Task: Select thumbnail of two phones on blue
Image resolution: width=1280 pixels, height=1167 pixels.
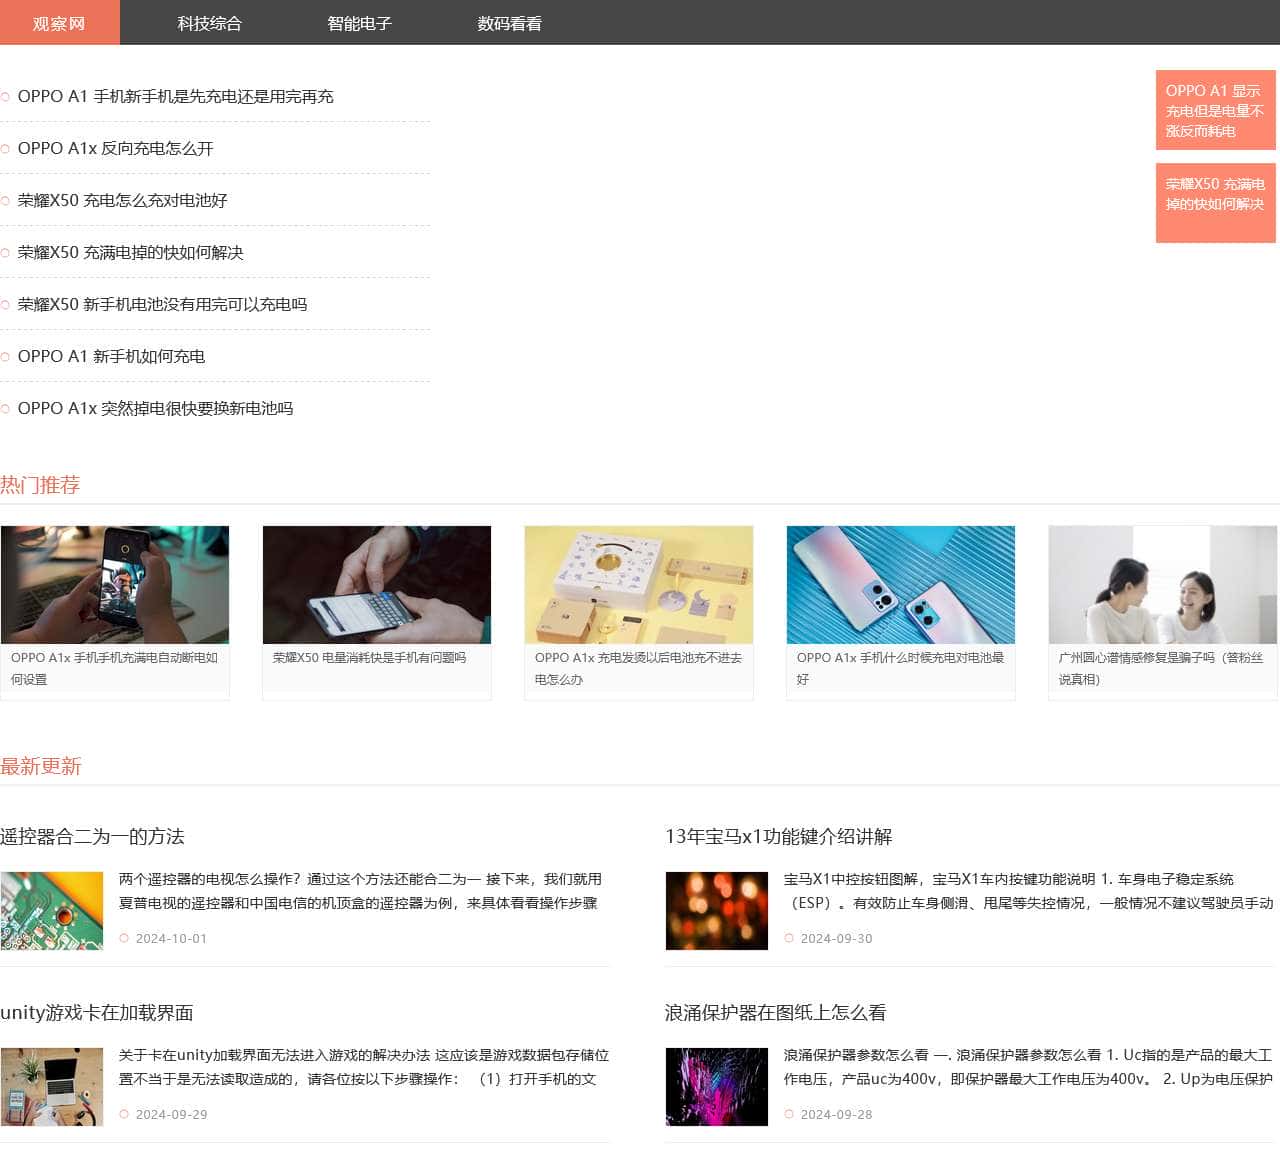Action: (901, 585)
